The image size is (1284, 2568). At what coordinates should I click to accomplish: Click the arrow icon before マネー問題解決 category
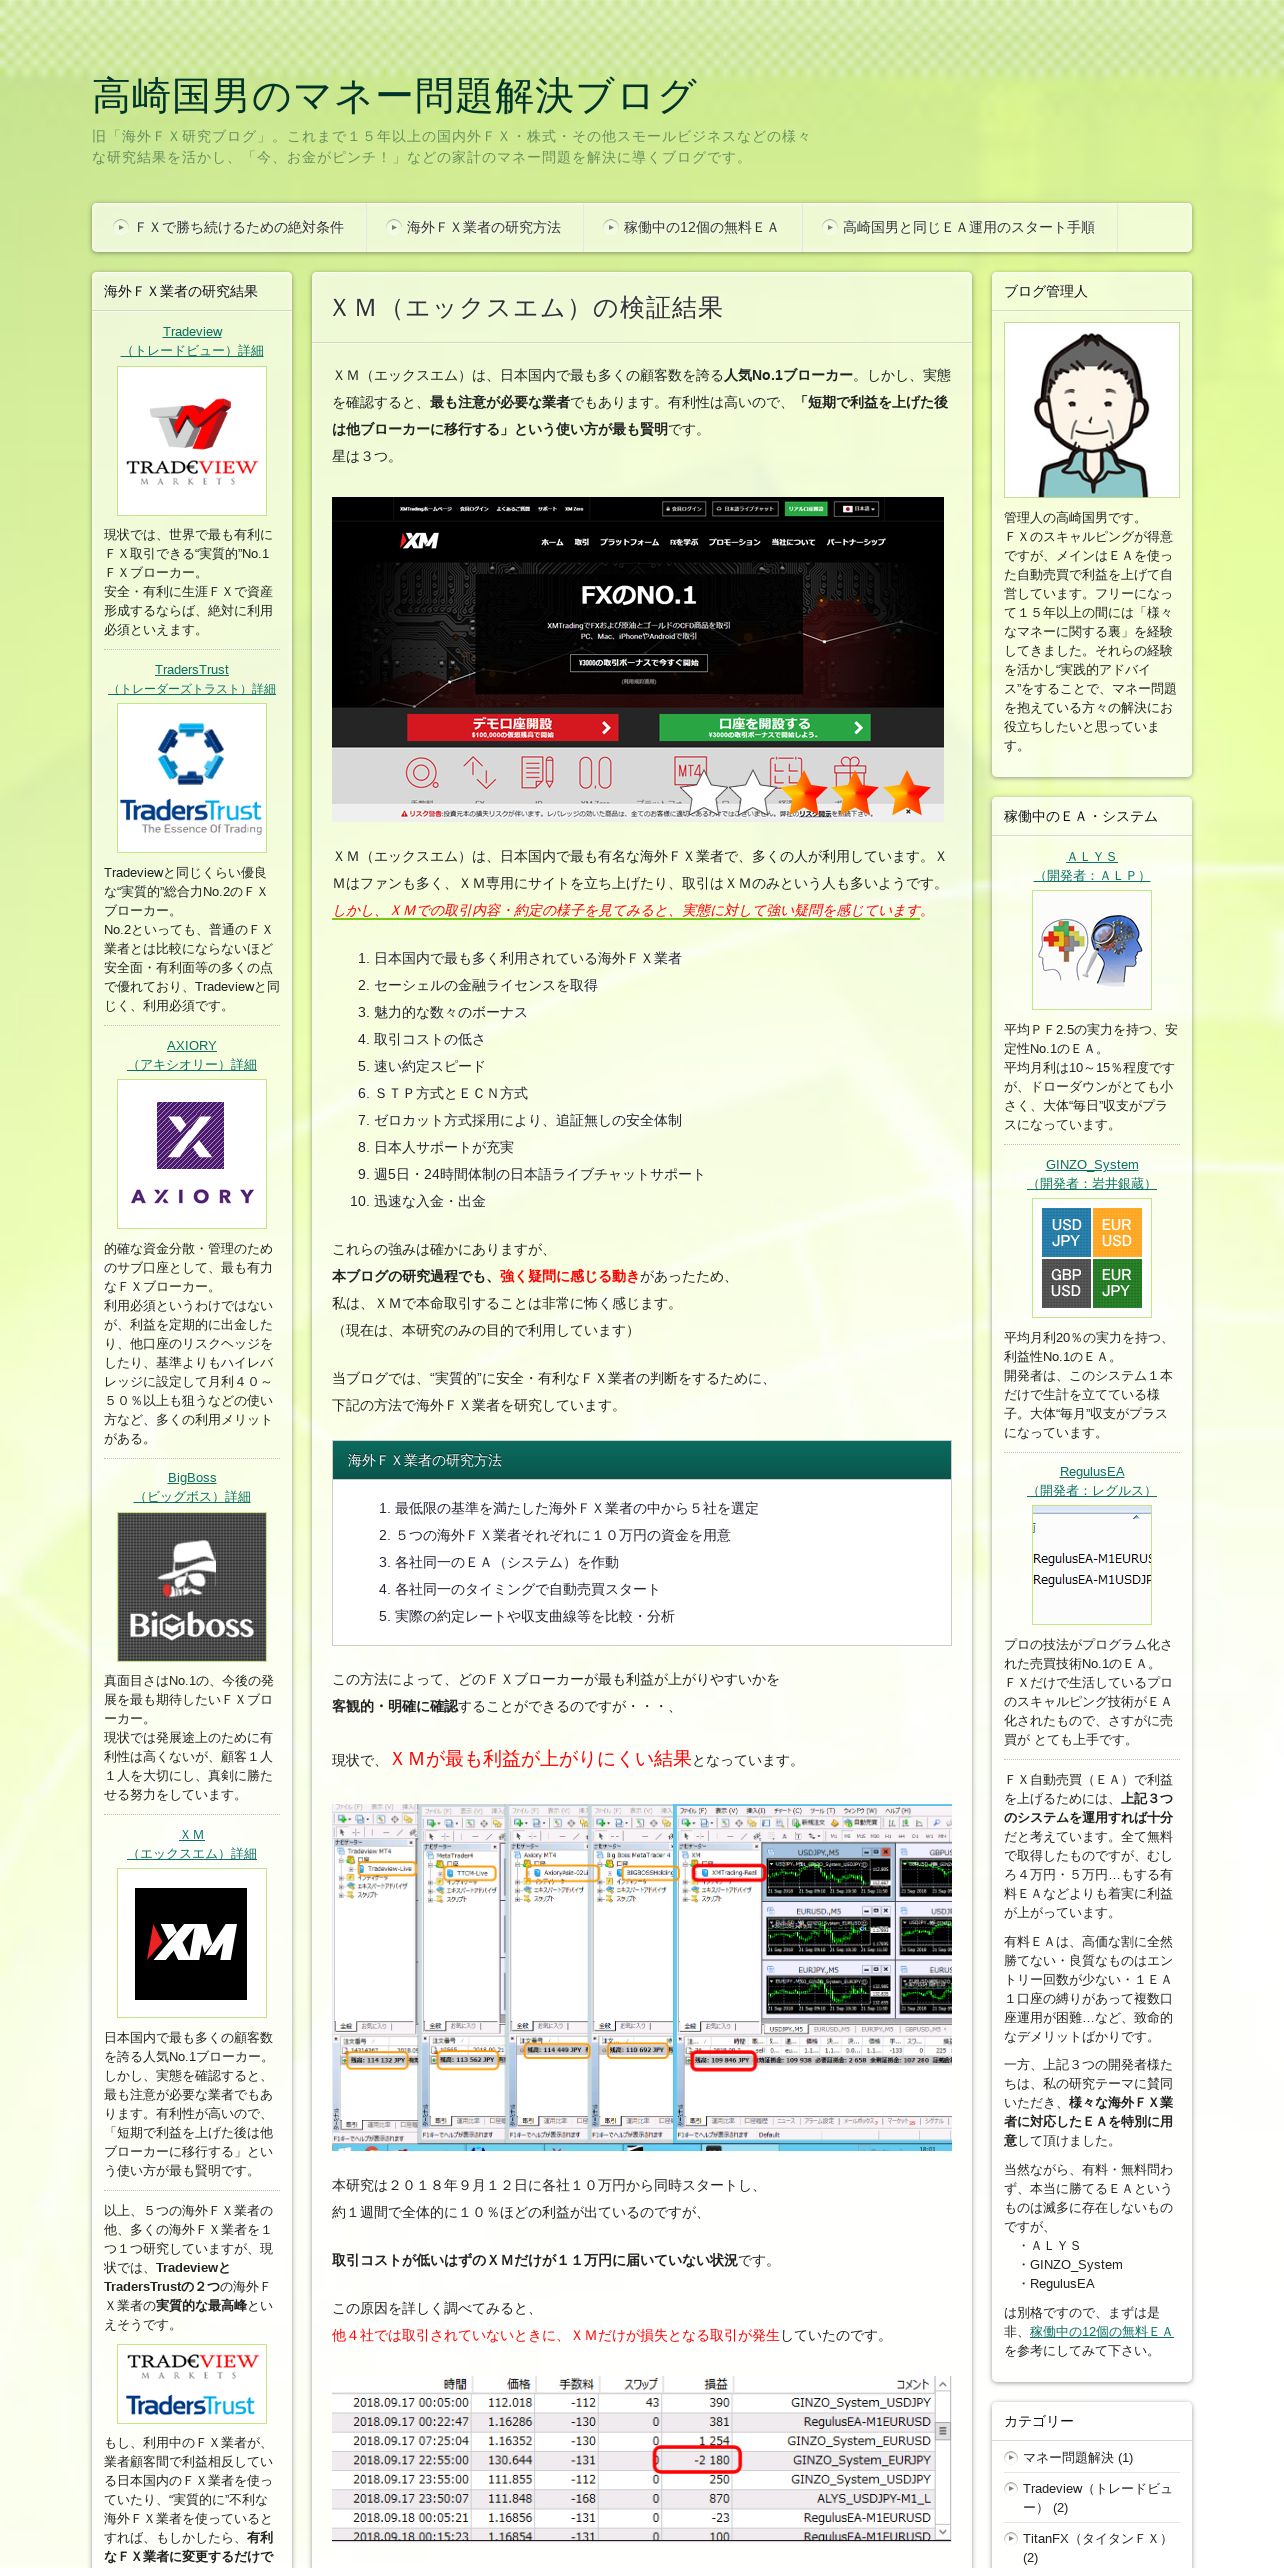(x=1010, y=2457)
